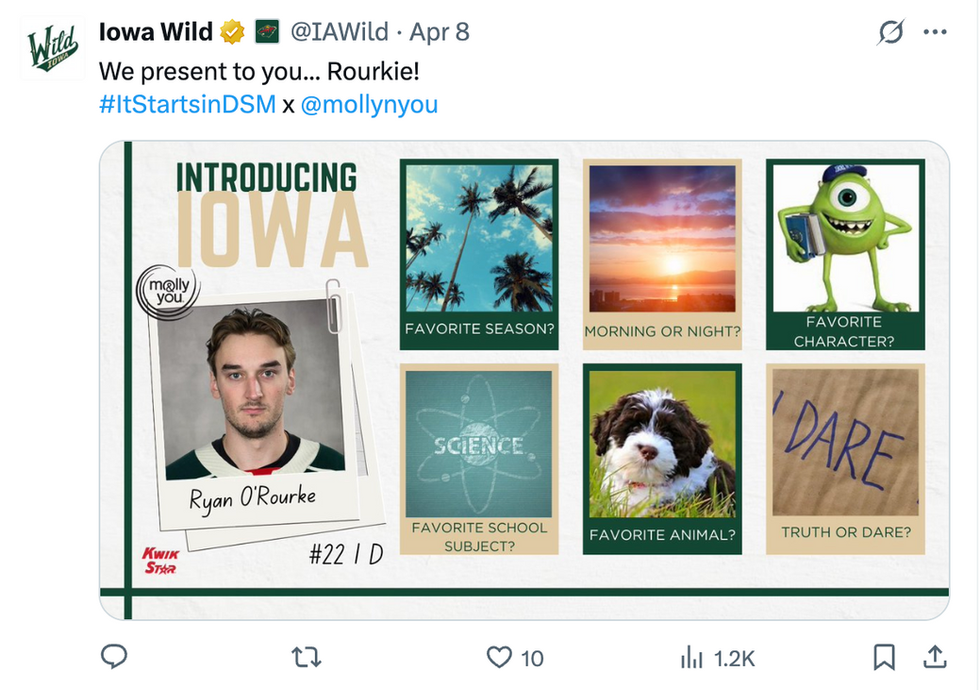Open the @mollynyou mention link
The width and height of the screenshot is (980, 690).
[x=369, y=104]
